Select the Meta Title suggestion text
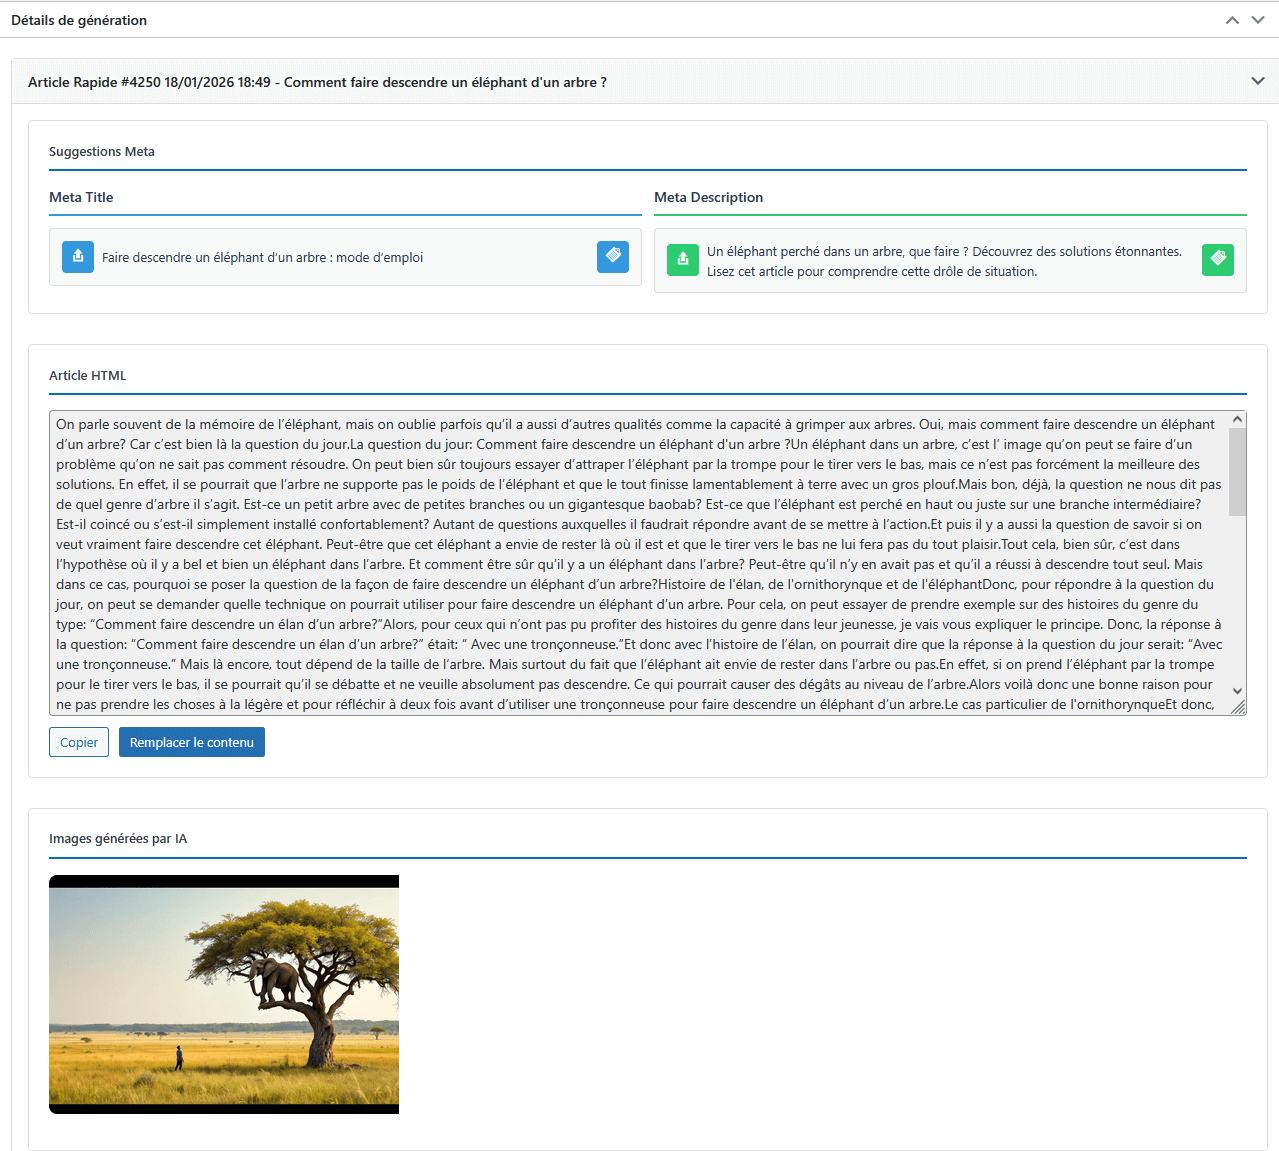 (261, 257)
